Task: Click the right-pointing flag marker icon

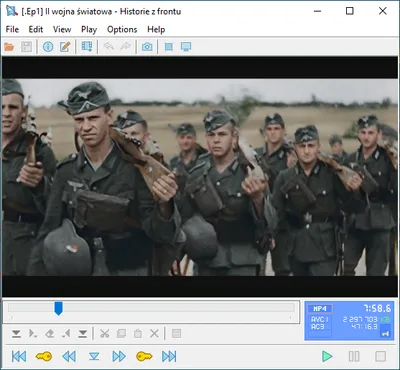Action: point(33,333)
